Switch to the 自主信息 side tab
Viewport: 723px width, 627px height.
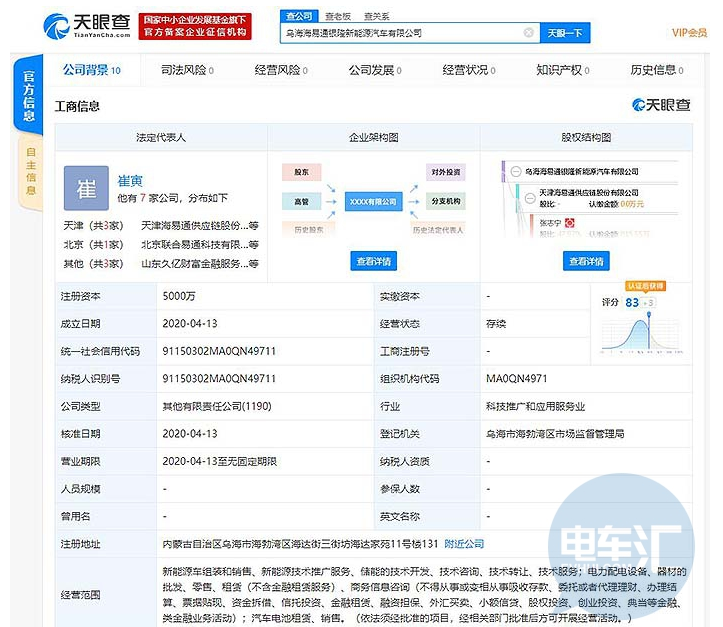coord(30,170)
